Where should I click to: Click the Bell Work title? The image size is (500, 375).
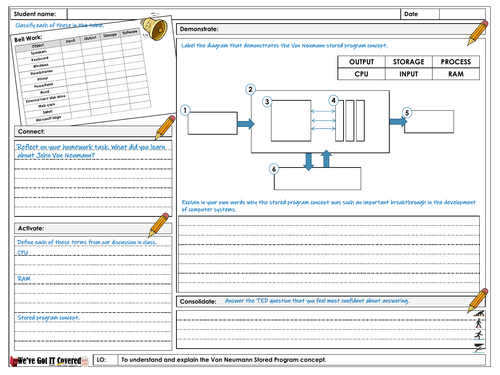[x=28, y=38]
